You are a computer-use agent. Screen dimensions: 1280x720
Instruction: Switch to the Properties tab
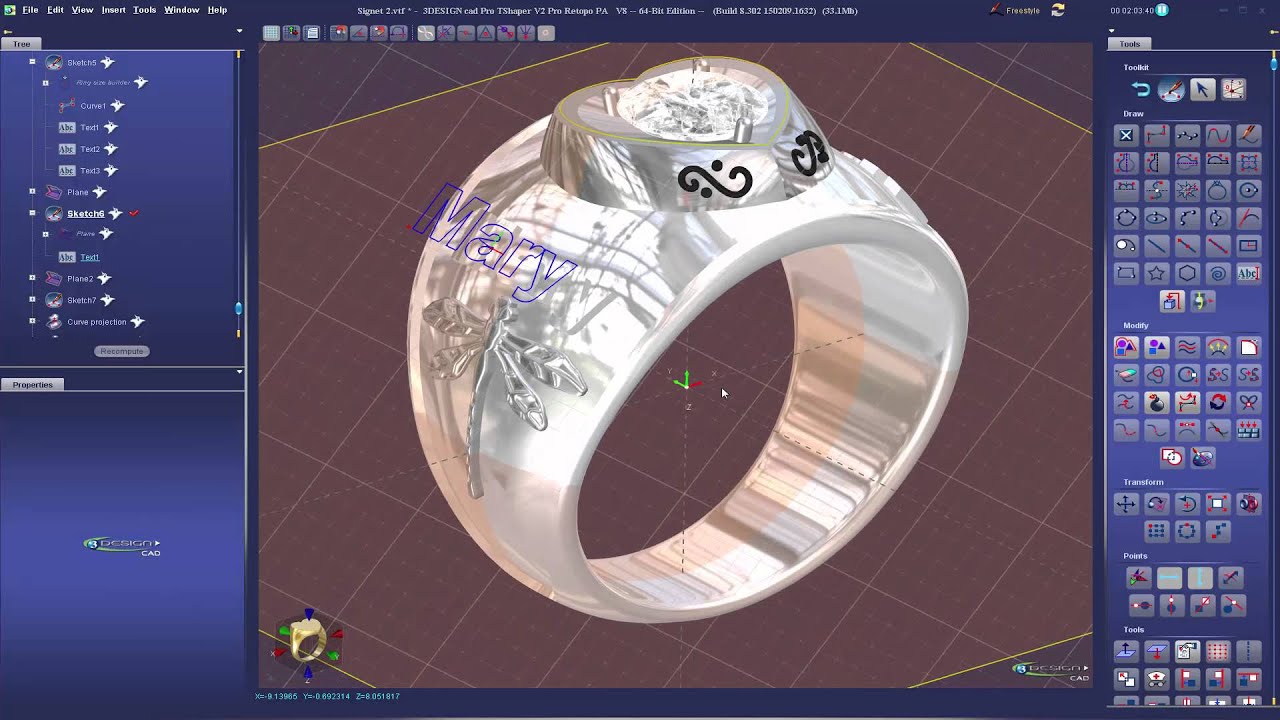[x=32, y=384]
